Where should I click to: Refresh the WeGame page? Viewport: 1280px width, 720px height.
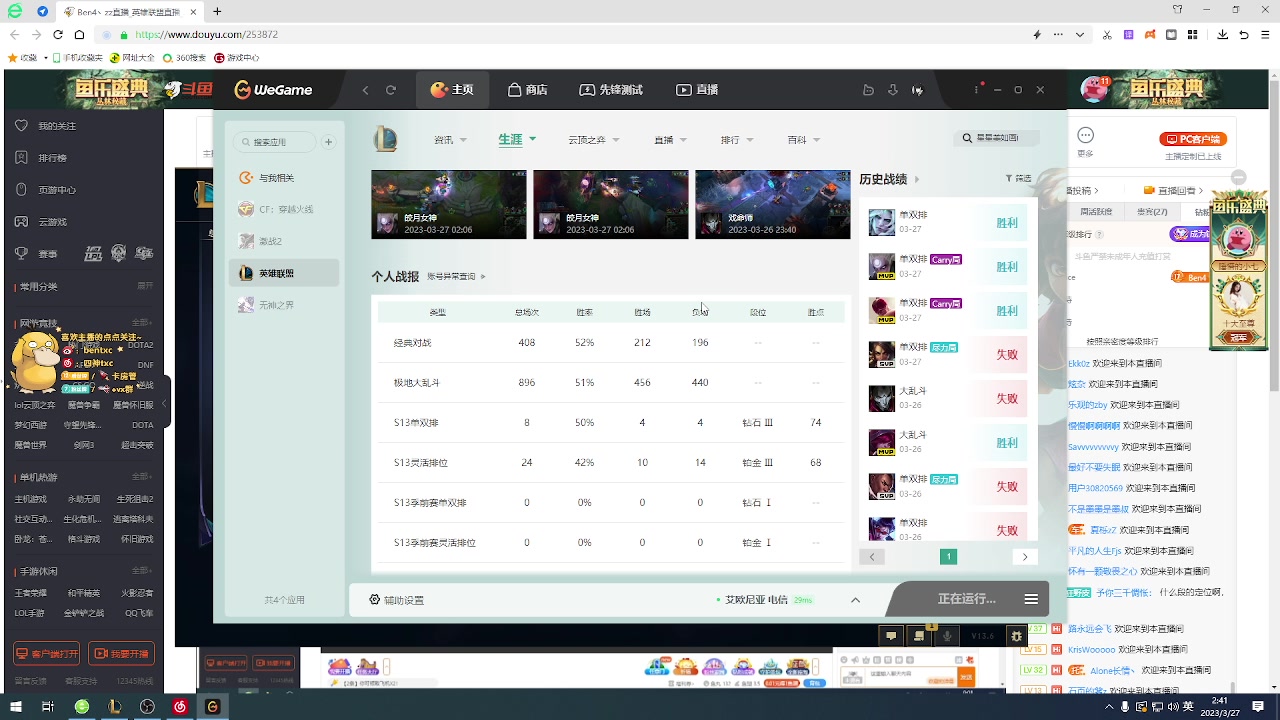(391, 90)
